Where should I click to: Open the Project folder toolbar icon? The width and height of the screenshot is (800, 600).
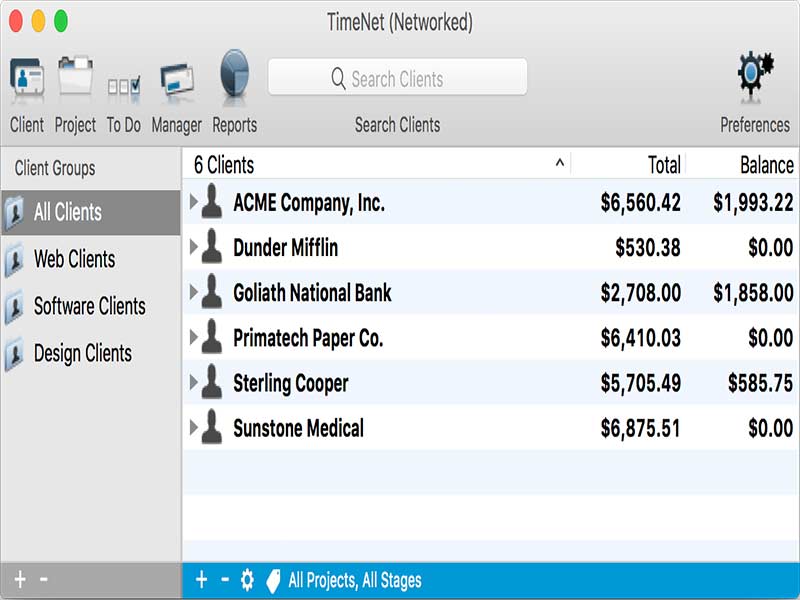[x=75, y=77]
